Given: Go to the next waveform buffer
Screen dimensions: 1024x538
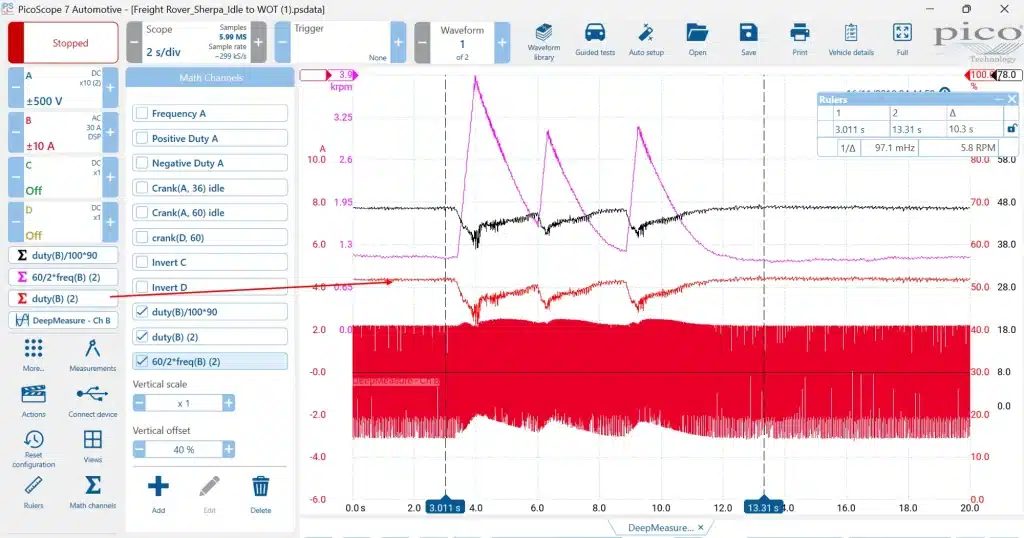Looking at the screenshot, I should [x=502, y=42].
